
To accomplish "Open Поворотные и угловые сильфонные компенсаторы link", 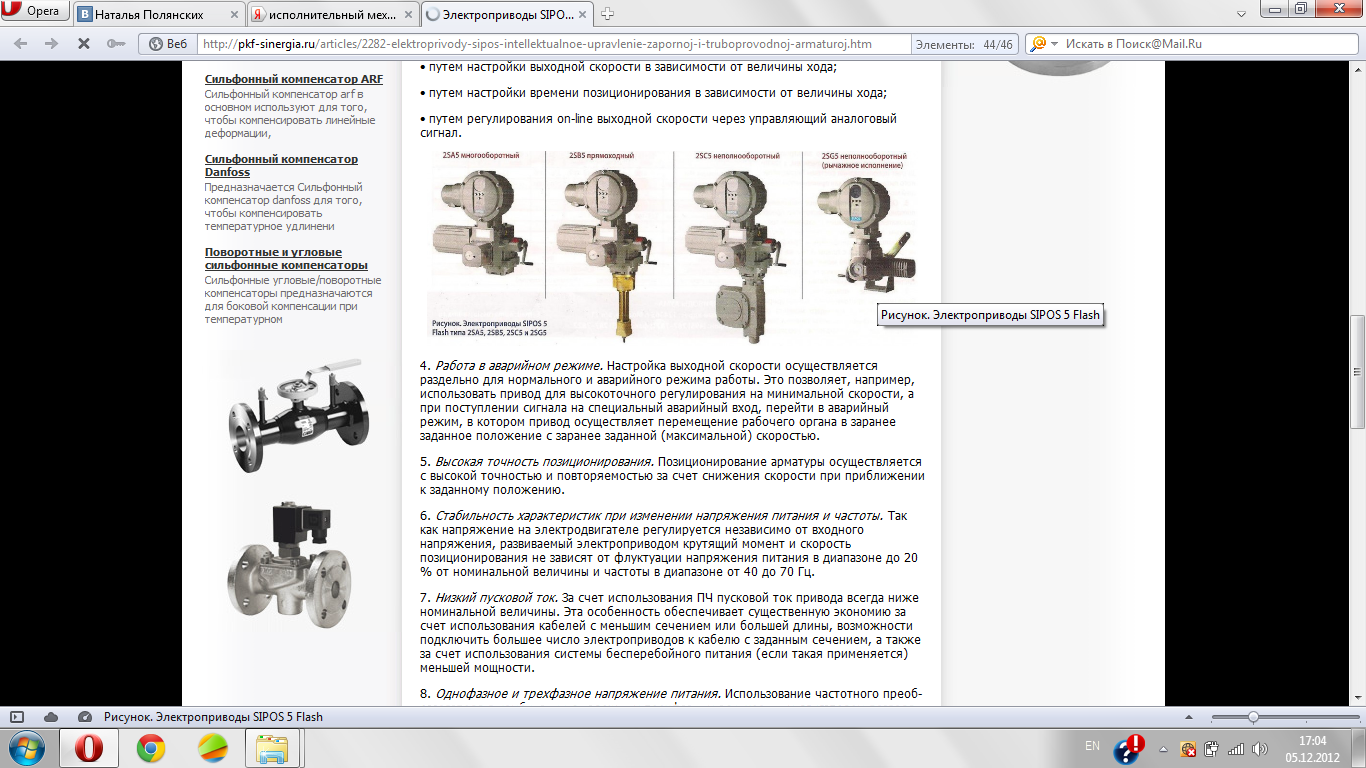I will [286, 259].
